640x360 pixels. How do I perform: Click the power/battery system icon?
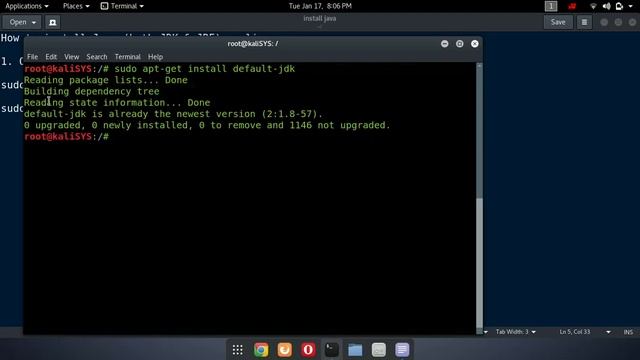point(619,6)
